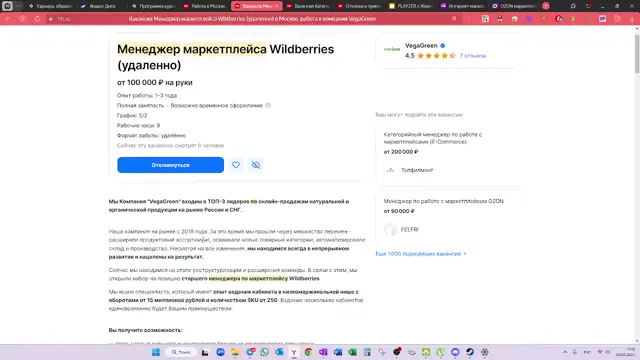Viewport: 640px width, 360px height.
Task: Open Толфилмонт company link
Action: tap(417, 170)
